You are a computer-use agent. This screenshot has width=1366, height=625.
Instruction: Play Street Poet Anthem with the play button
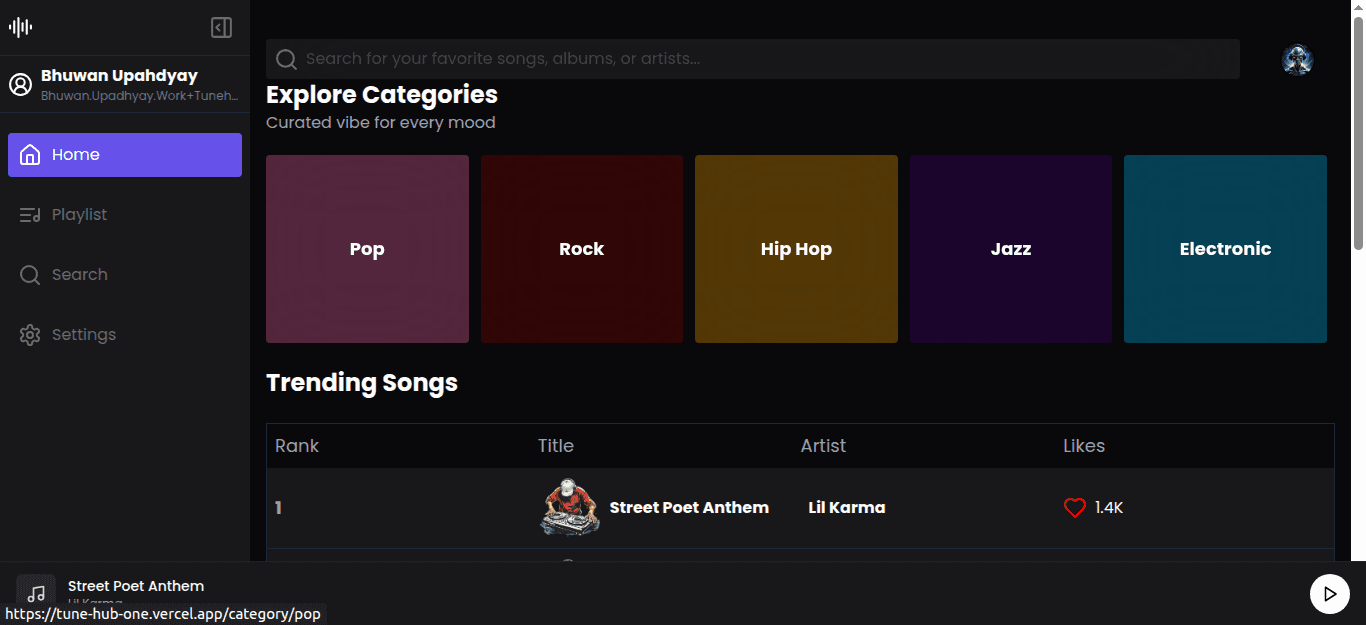[1330, 594]
